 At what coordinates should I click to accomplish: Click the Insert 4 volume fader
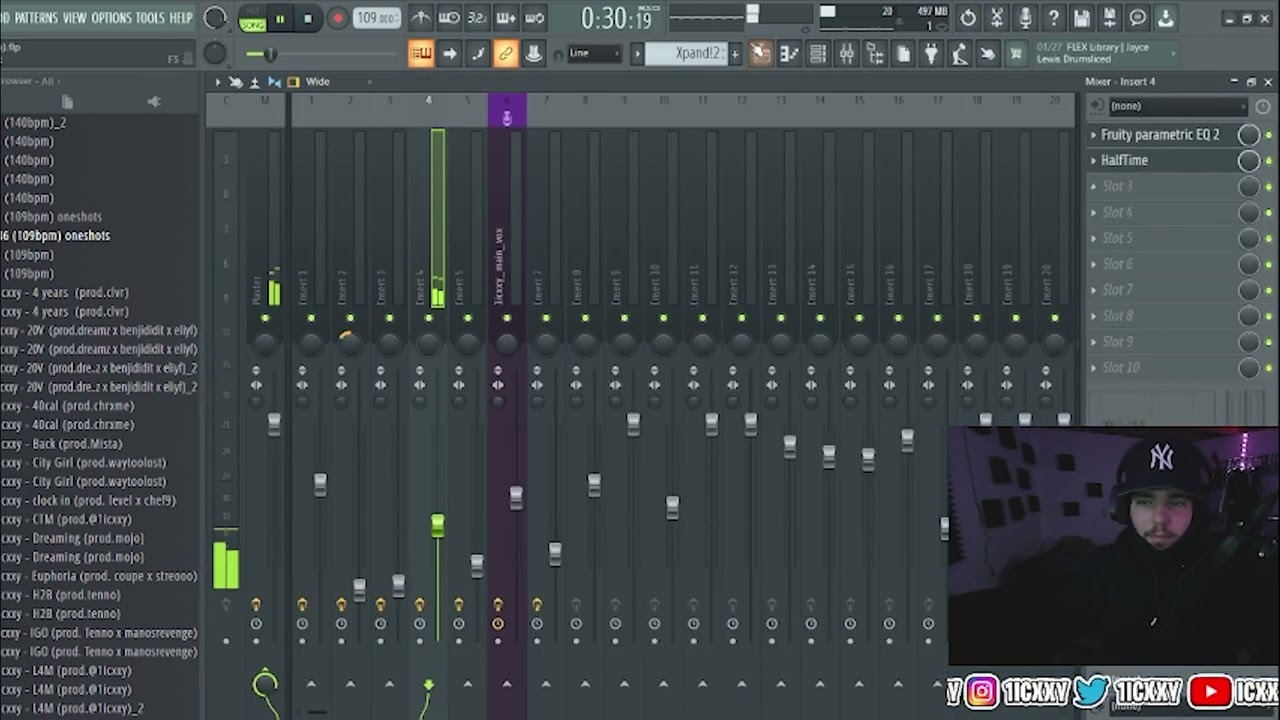pos(437,526)
